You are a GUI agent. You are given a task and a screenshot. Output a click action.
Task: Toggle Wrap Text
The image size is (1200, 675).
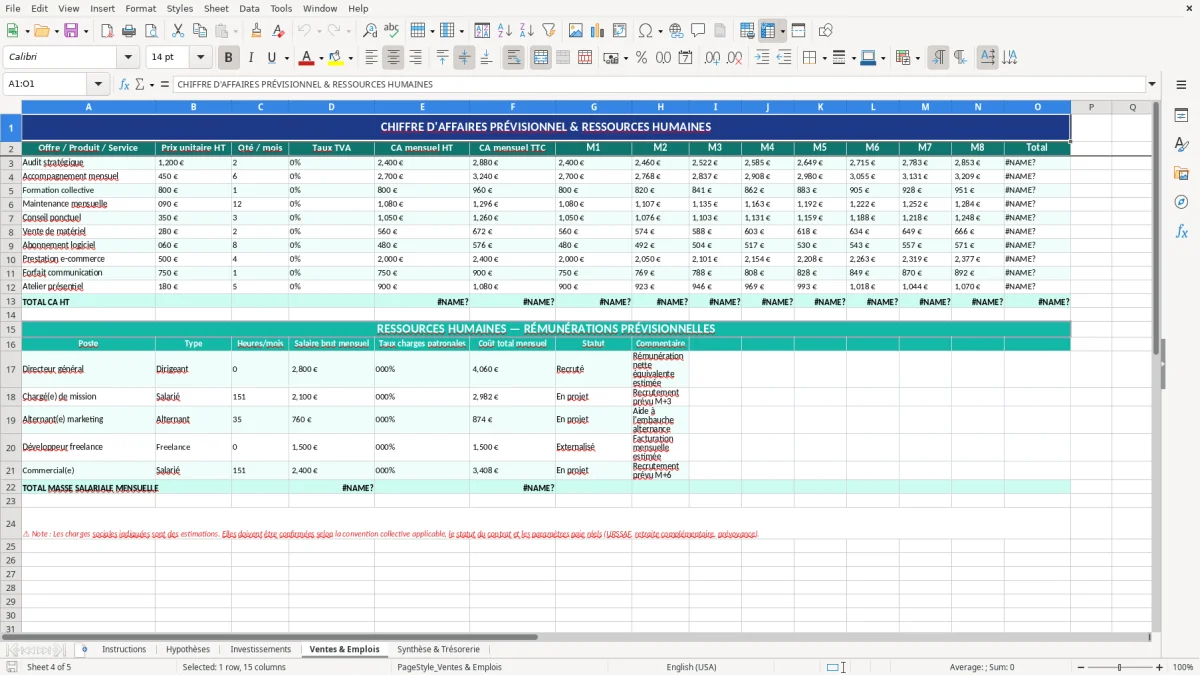(514, 58)
